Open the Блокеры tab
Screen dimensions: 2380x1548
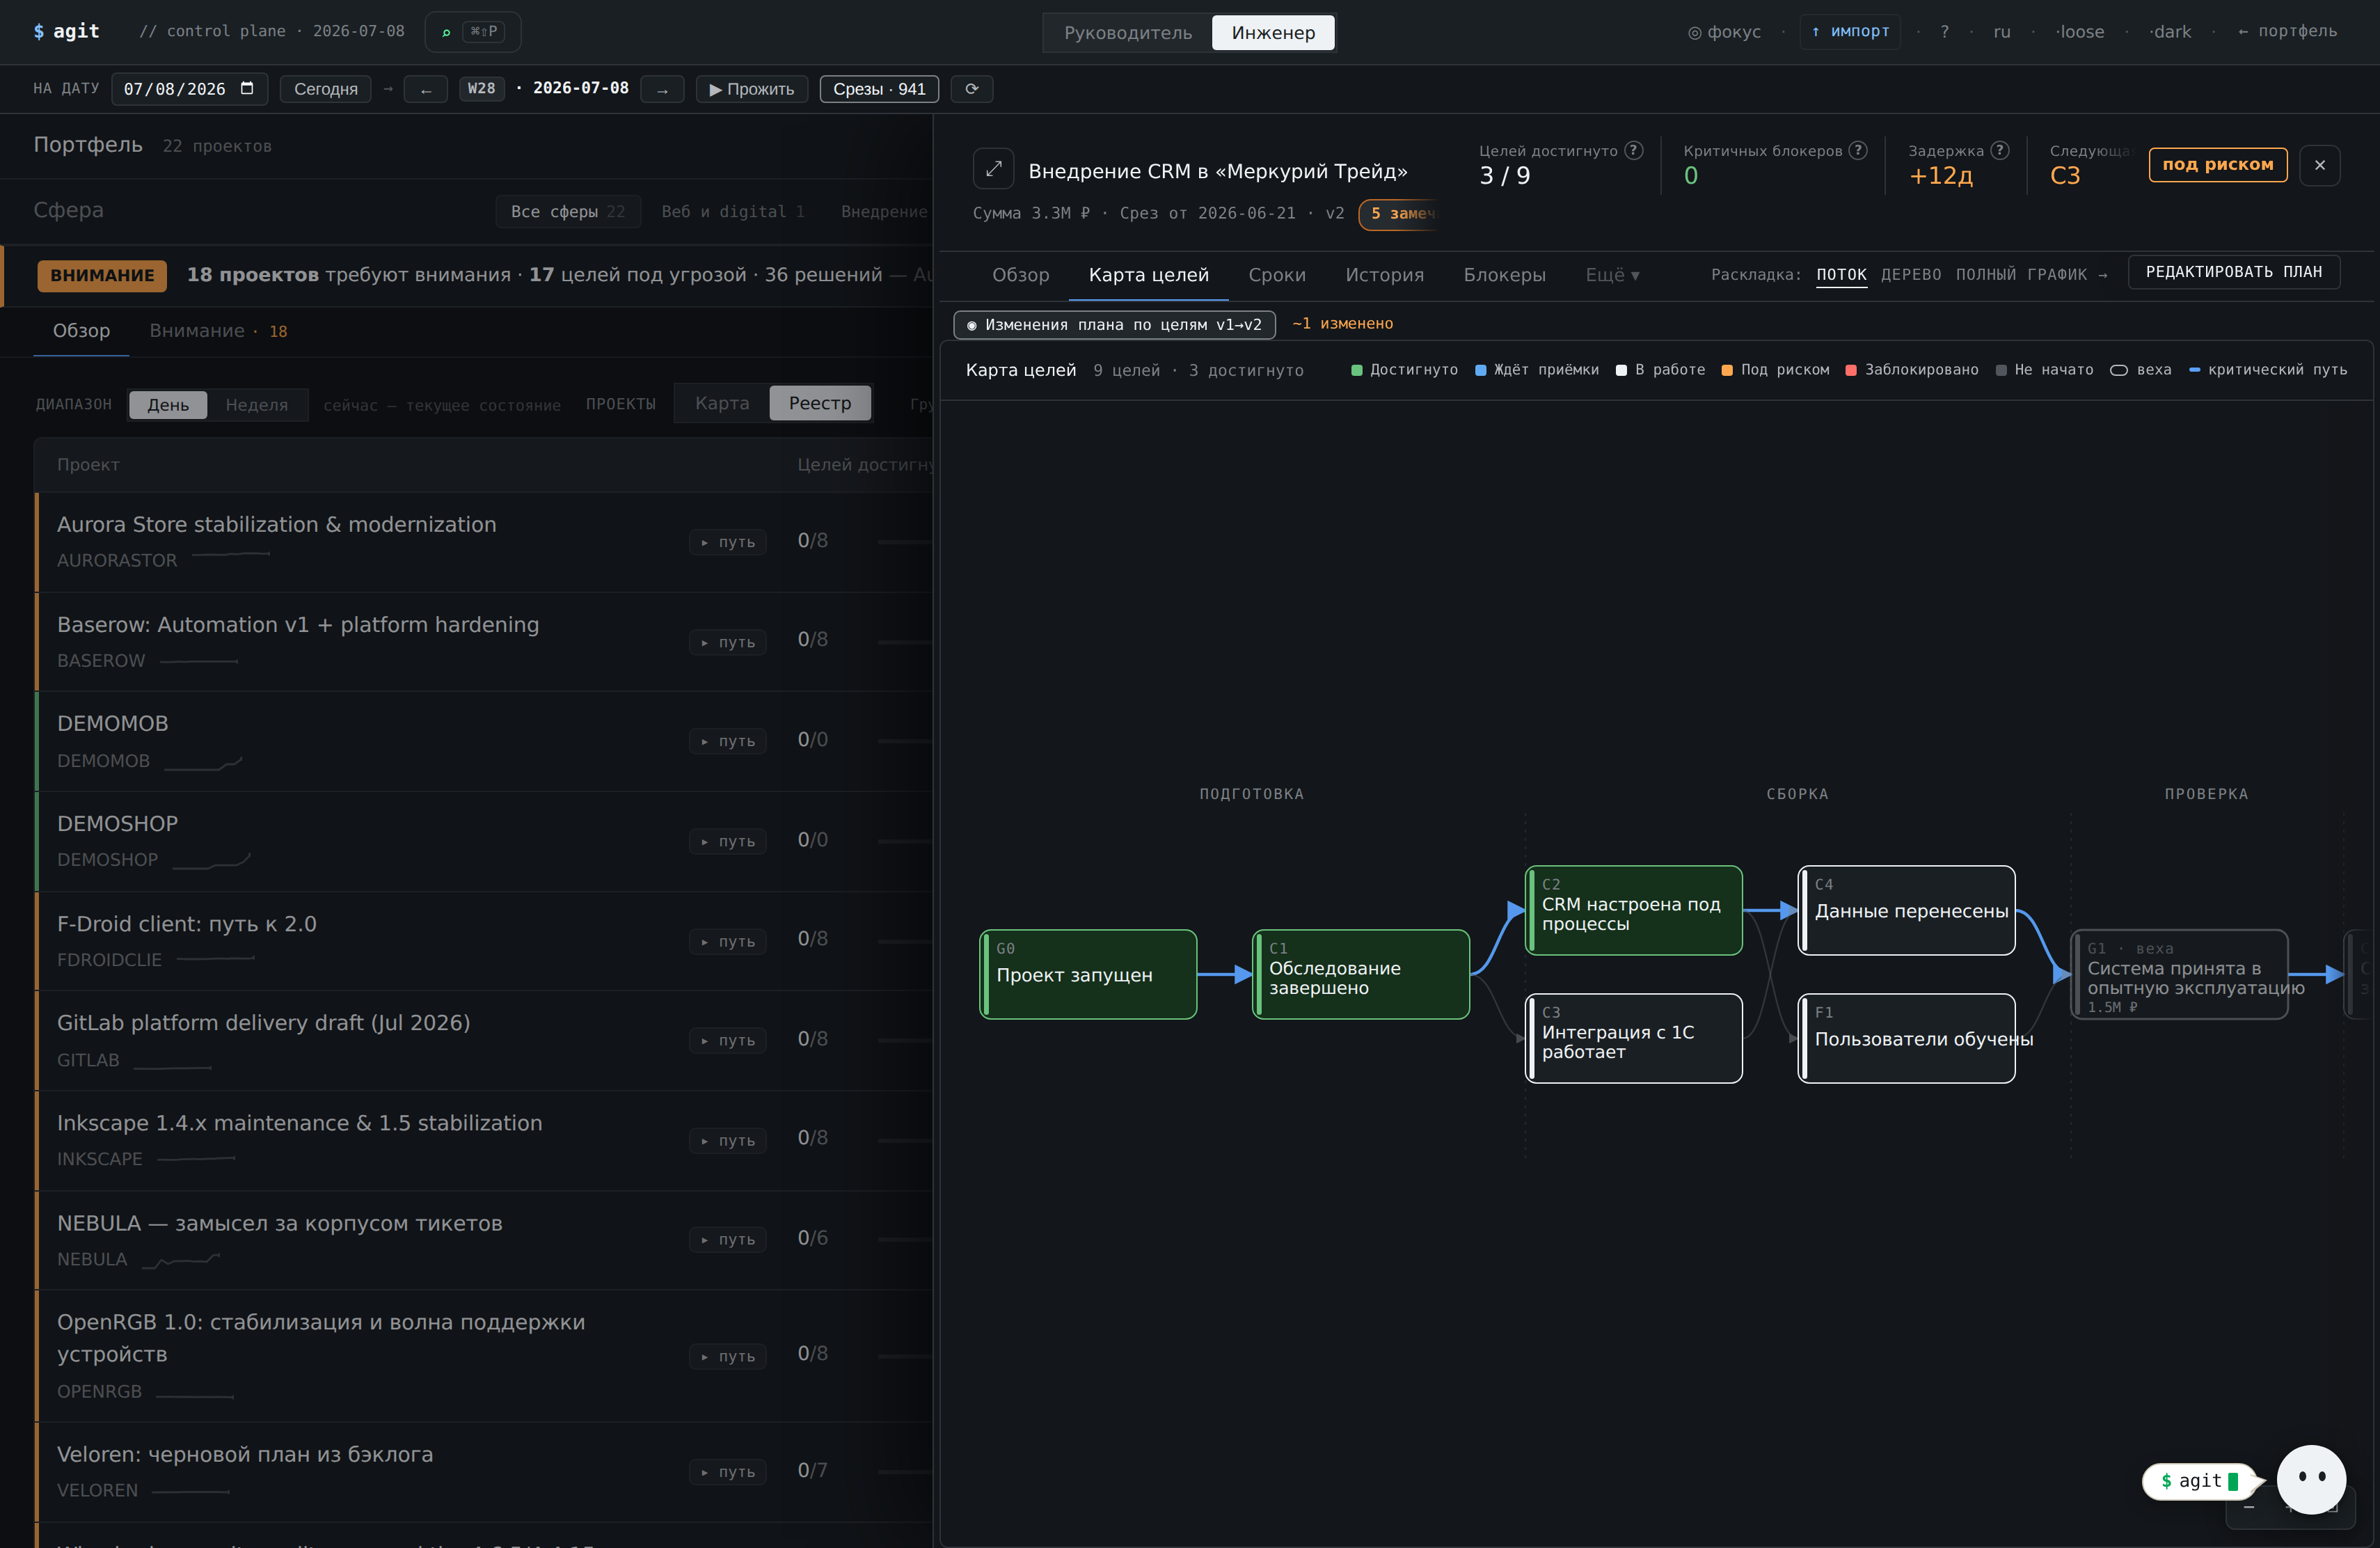click(1504, 275)
